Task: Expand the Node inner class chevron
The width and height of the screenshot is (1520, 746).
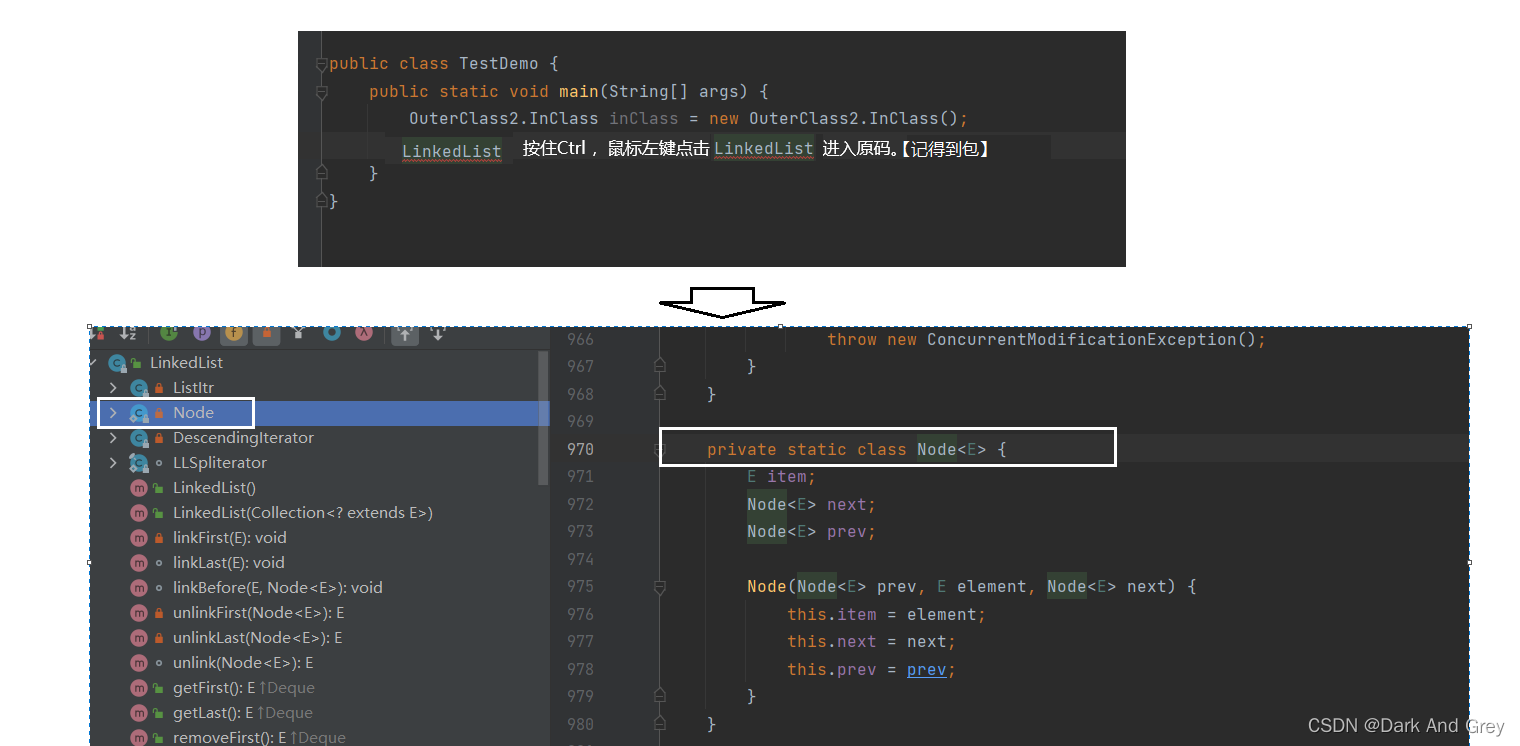Action: click(113, 413)
